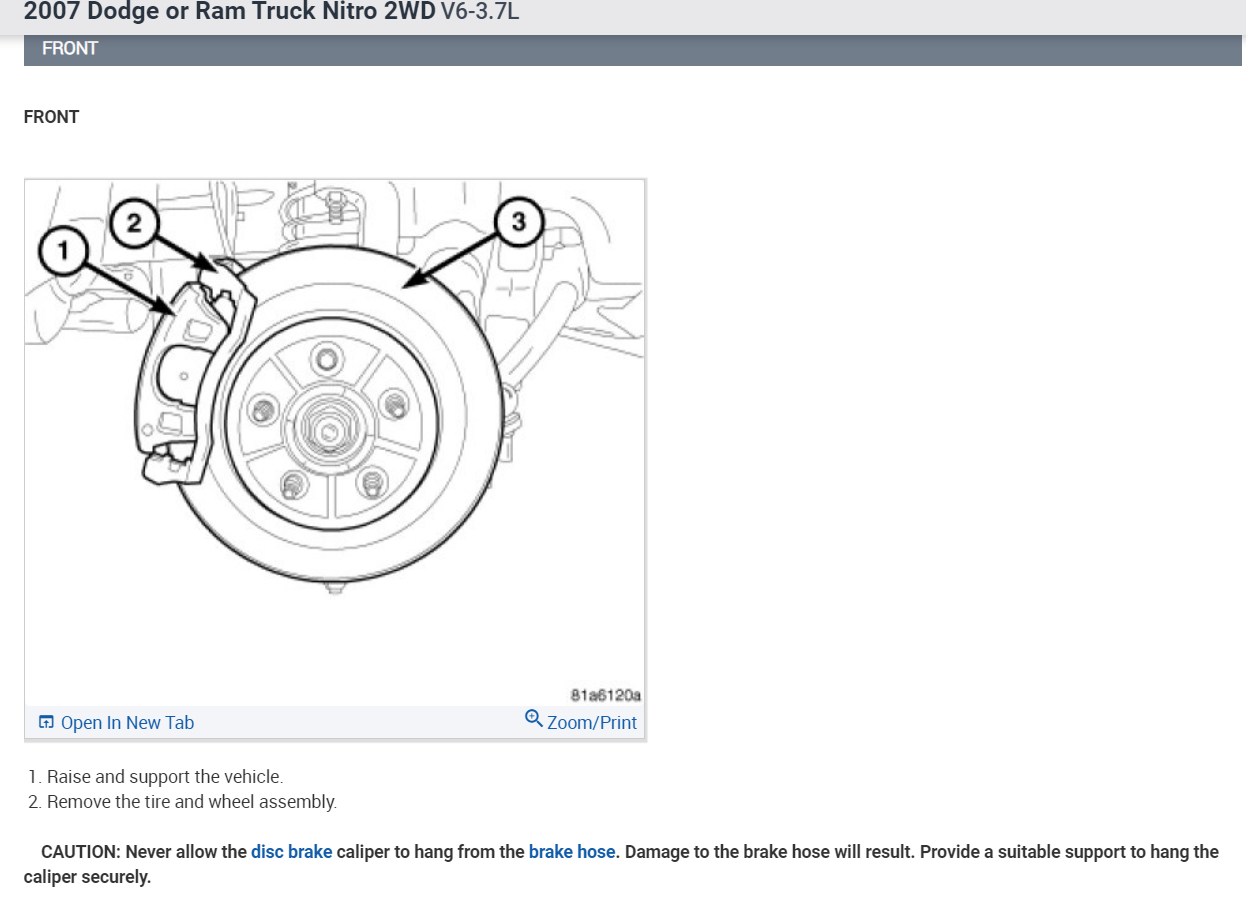
Task: Click the 2007 Dodge Nitro 2WD vehicle title
Action: point(230,13)
